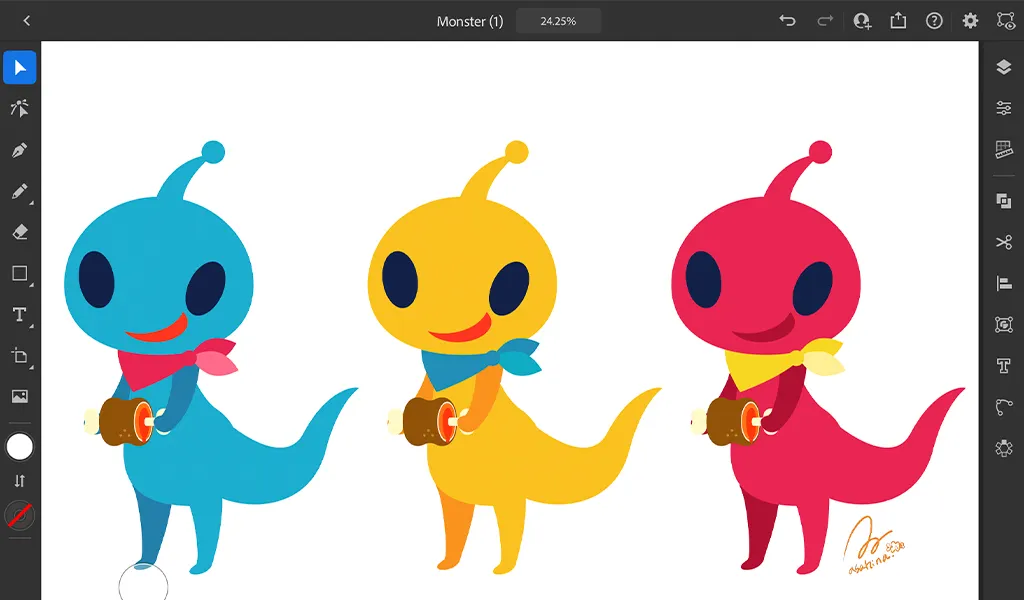This screenshot has width=1024, height=600.
Task: Pick the Eraser tool
Action: pos(20,232)
